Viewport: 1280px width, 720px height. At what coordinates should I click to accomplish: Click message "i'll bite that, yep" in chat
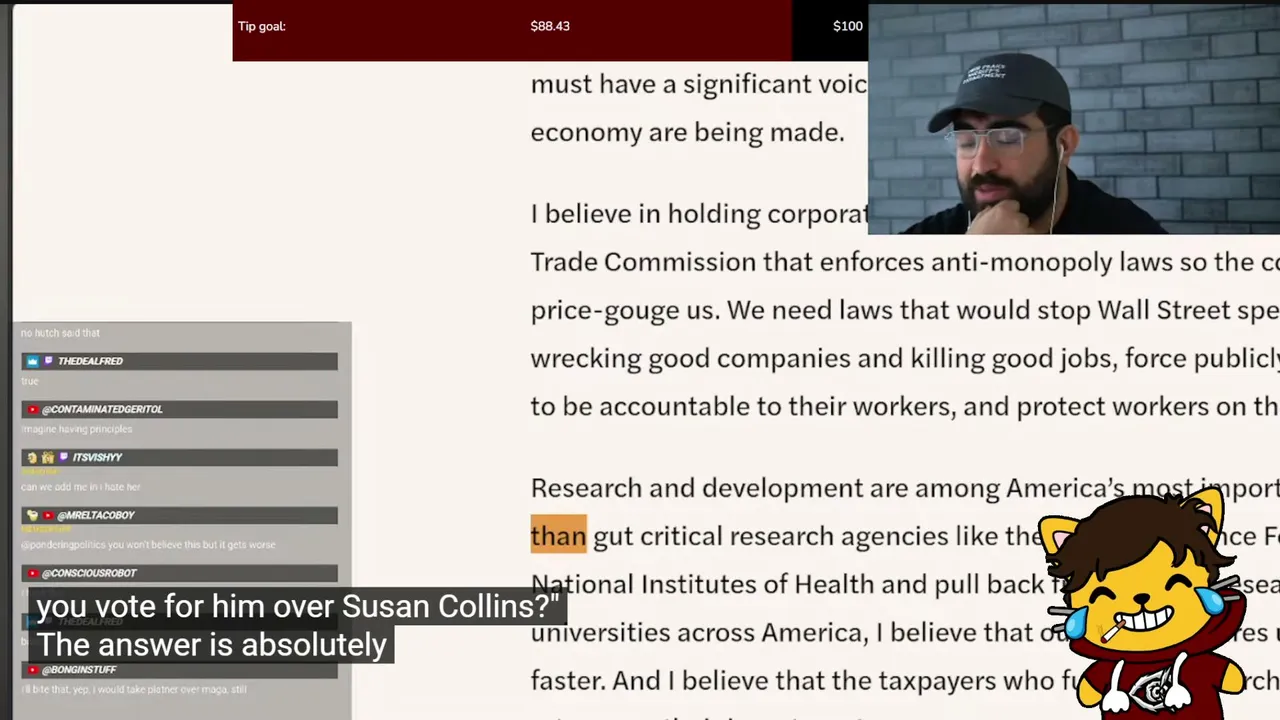click(x=134, y=689)
